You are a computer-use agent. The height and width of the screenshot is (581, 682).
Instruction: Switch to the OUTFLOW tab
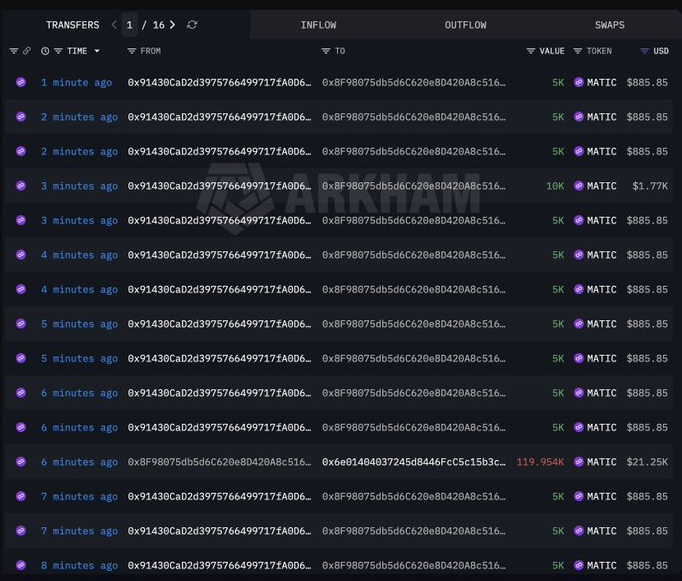click(465, 25)
